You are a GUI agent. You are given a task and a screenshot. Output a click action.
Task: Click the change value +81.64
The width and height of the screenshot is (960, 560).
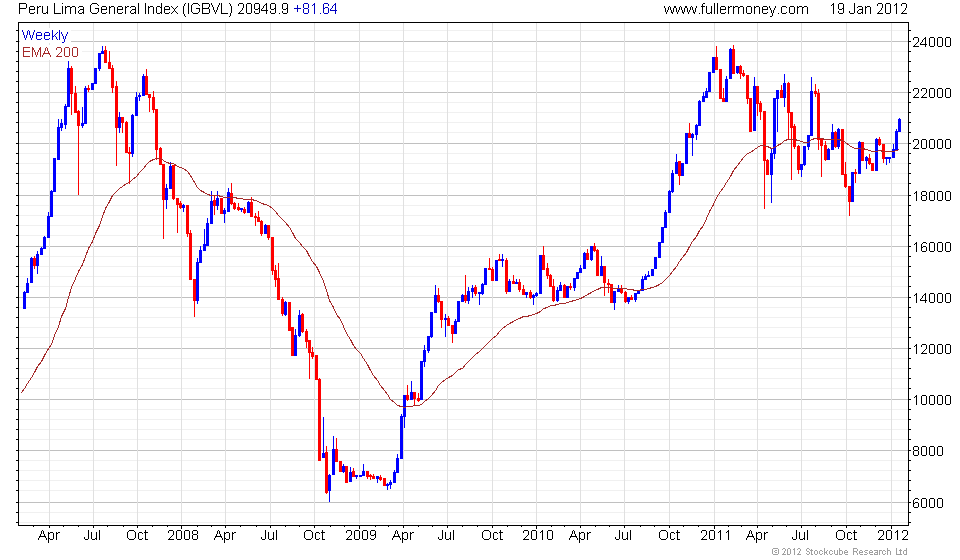[315, 9]
